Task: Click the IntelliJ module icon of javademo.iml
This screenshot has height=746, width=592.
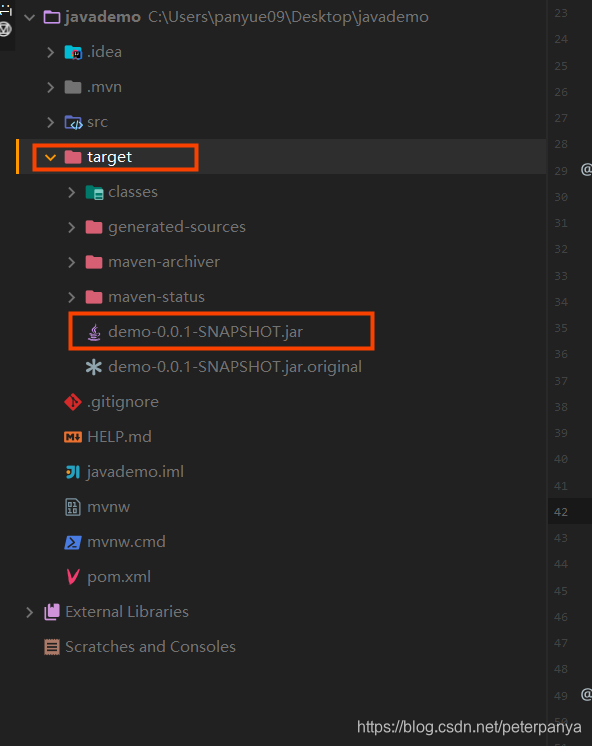Action: click(73, 472)
